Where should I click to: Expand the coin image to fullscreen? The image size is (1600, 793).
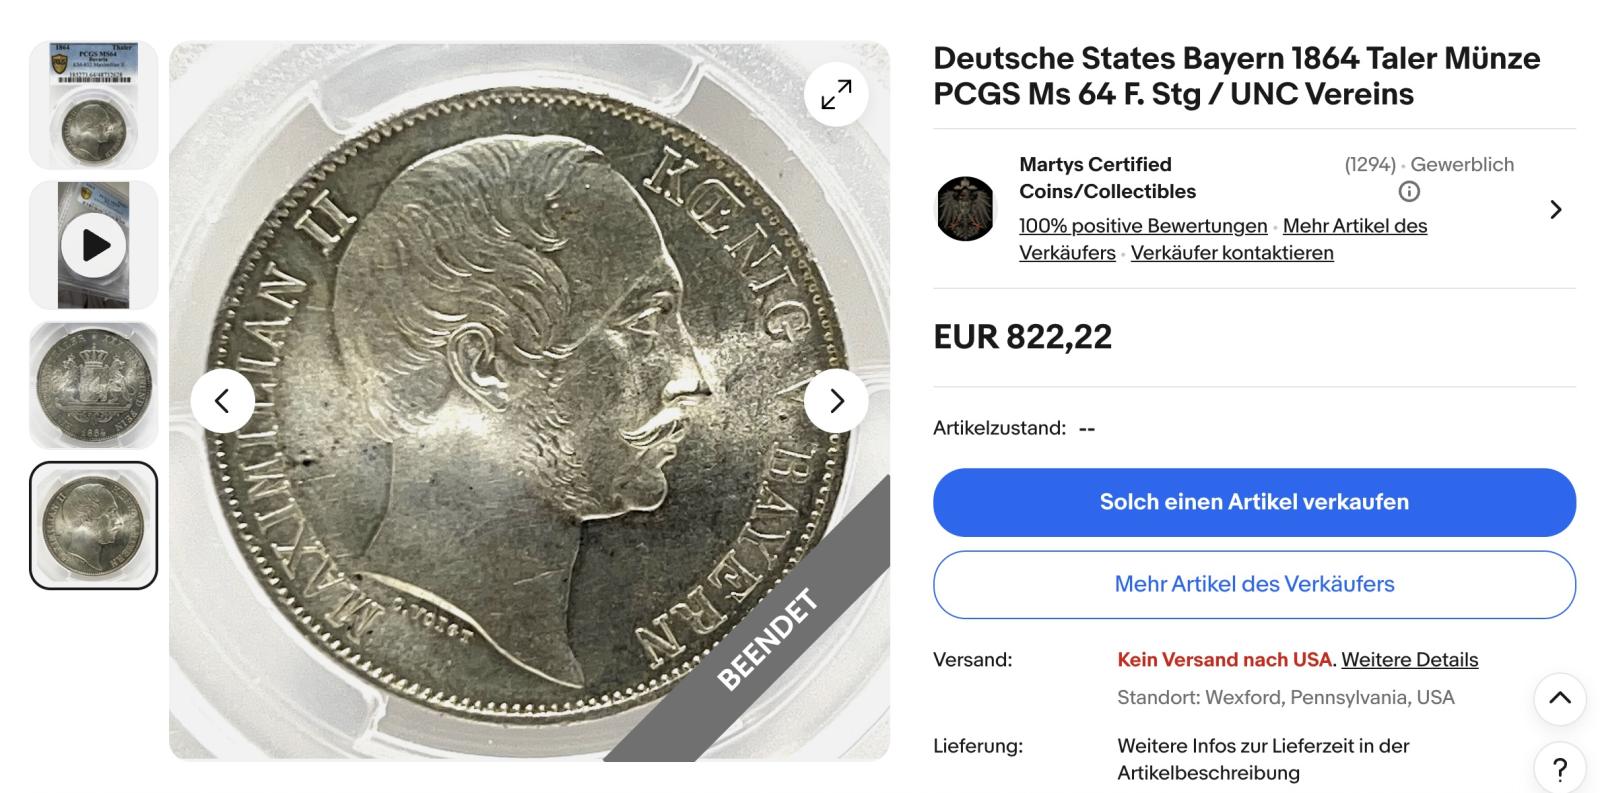pos(836,94)
